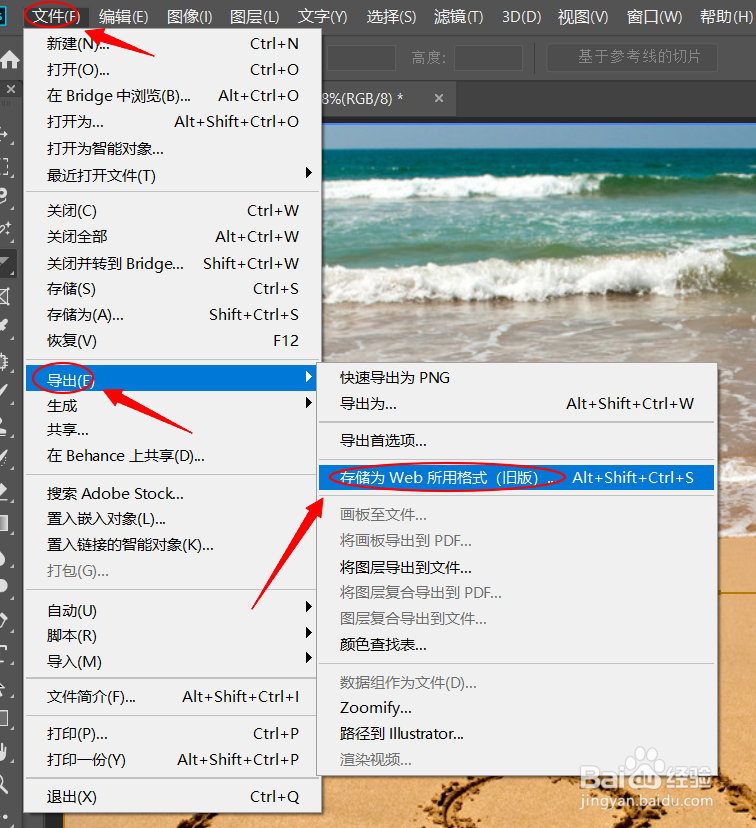Screen dimensions: 756x828
Task: Open the 视图(V) menu
Action: pyautogui.click(x=583, y=16)
